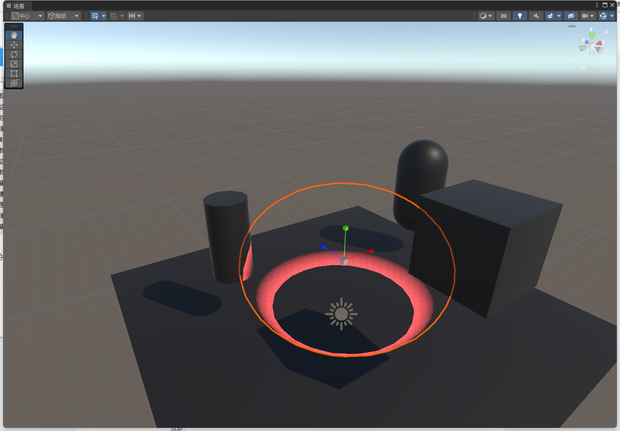Open the draw mode shading dropdown
The height and width of the screenshot is (431, 620).
click(x=485, y=16)
